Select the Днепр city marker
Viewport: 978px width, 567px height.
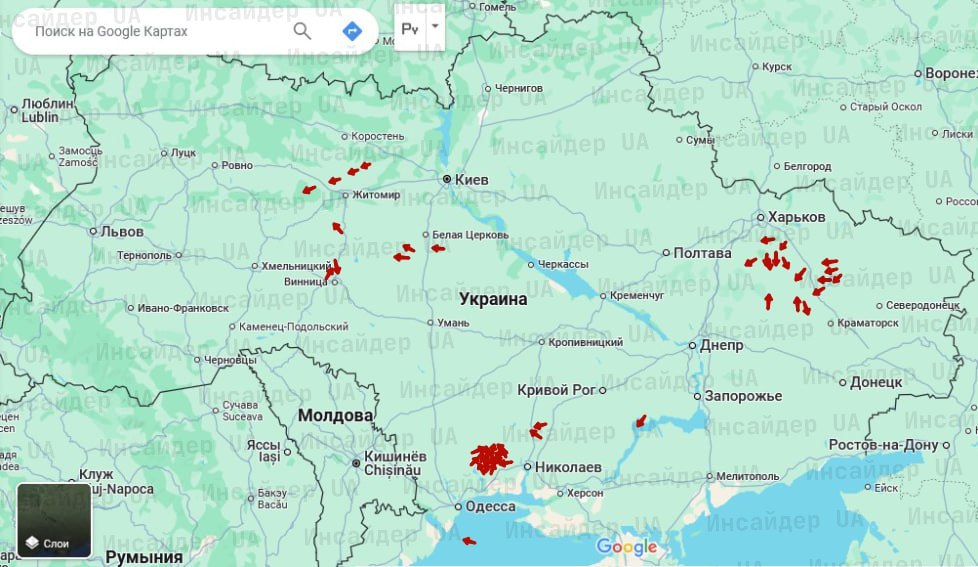pos(692,346)
